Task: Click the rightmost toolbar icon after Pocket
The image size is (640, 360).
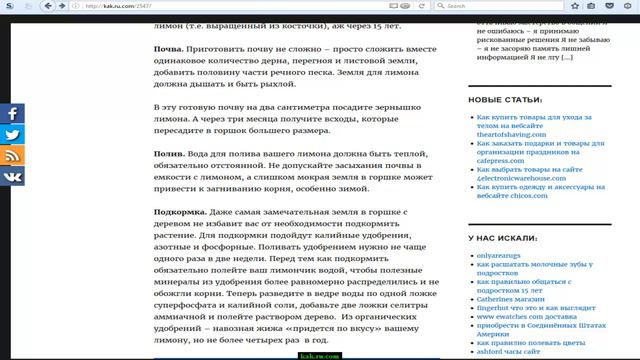Action: click(628, 6)
